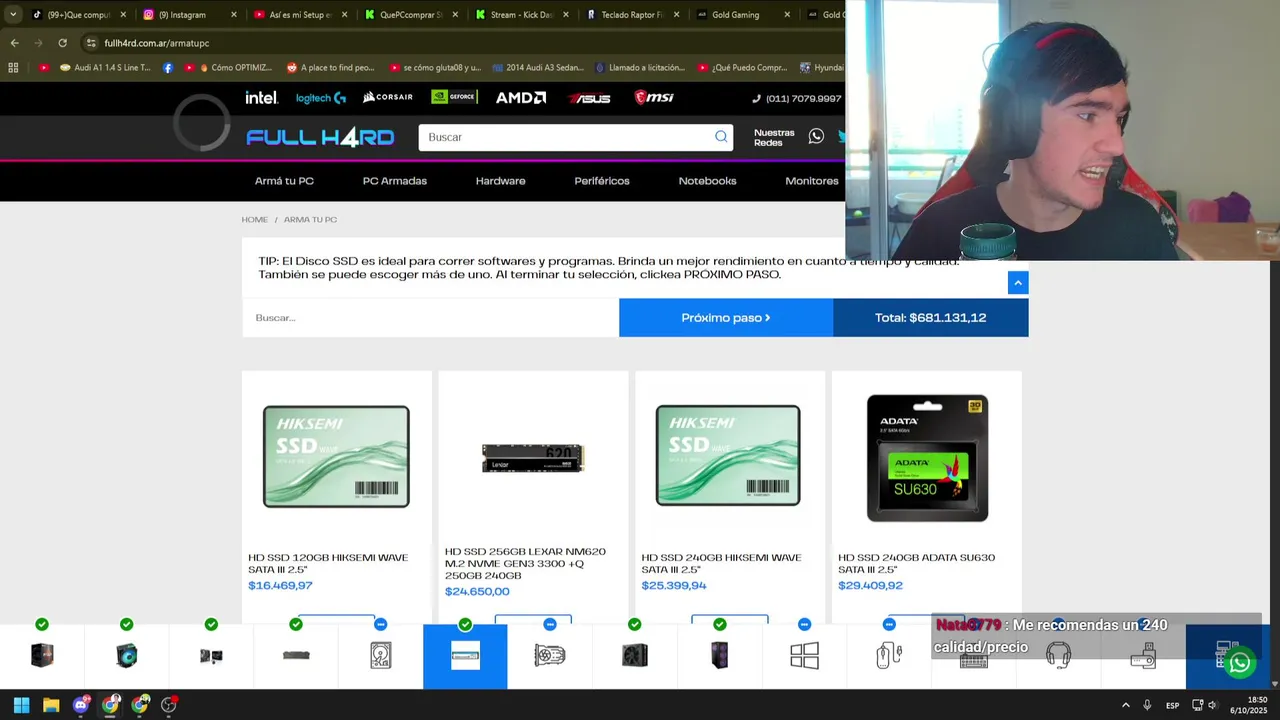Select the mouse peripheral step icon

click(x=889, y=655)
